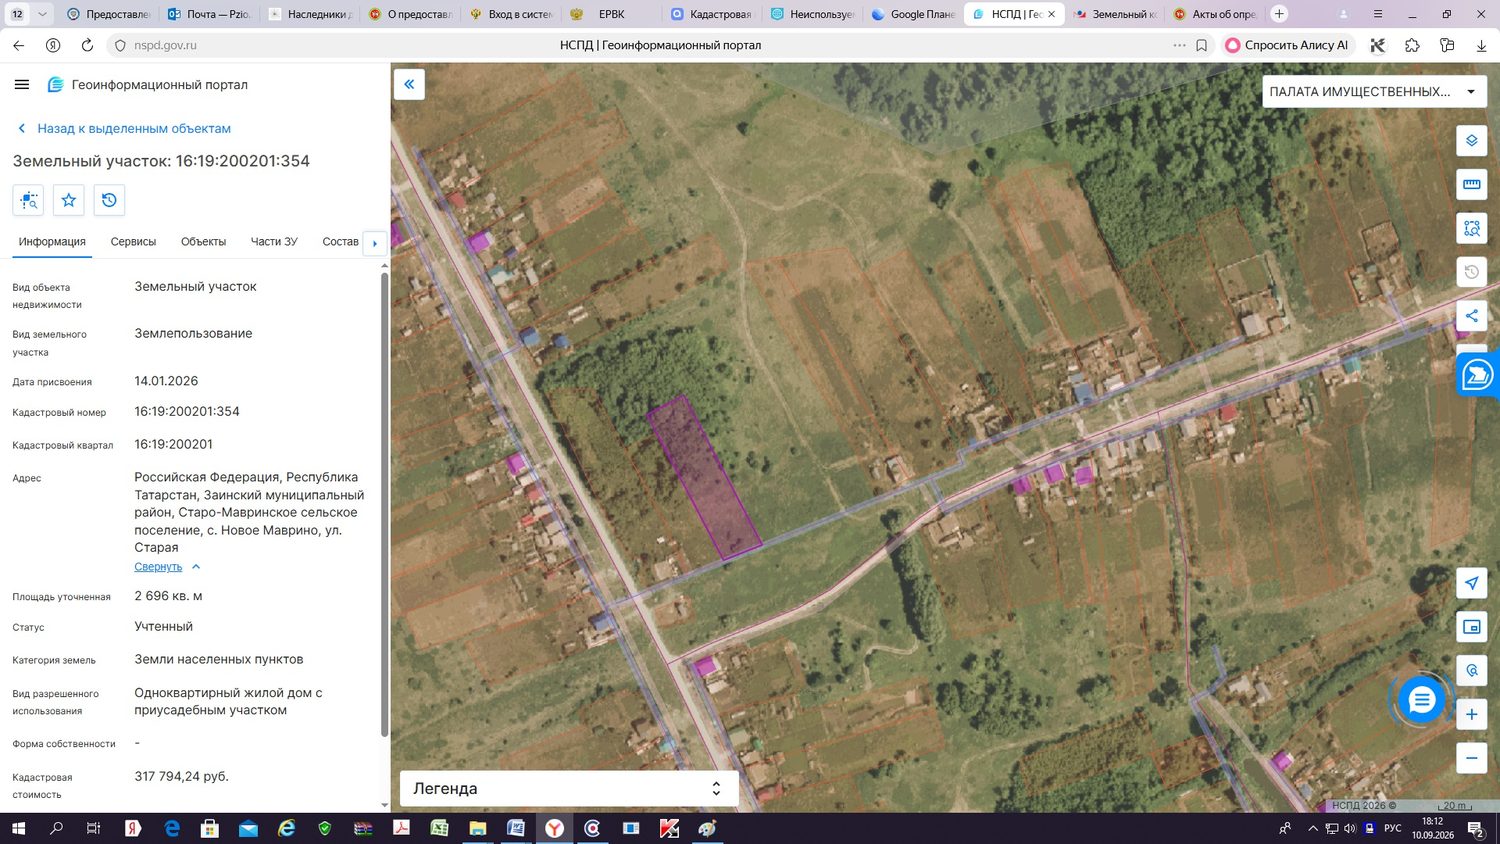Show more tabs with right arrow
1500x844 pixels.
tap(375, 243)
